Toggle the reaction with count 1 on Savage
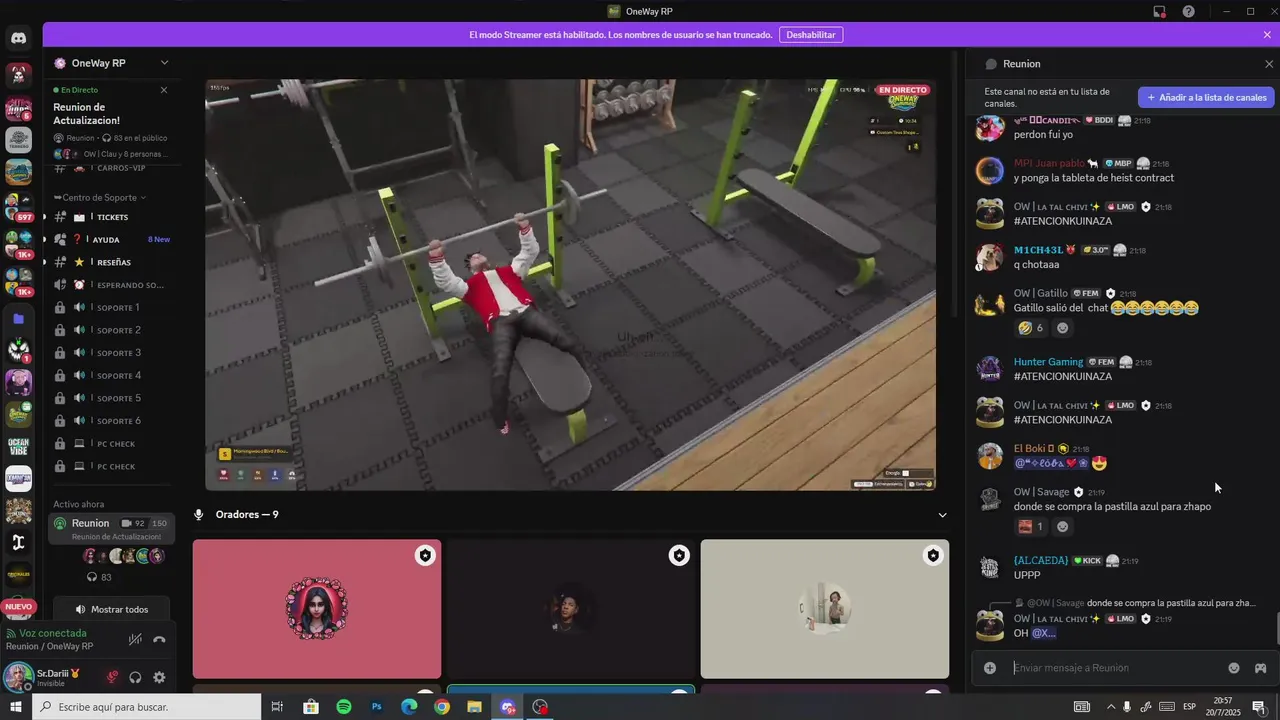The image size is (1280, 720). (1031, 527)
